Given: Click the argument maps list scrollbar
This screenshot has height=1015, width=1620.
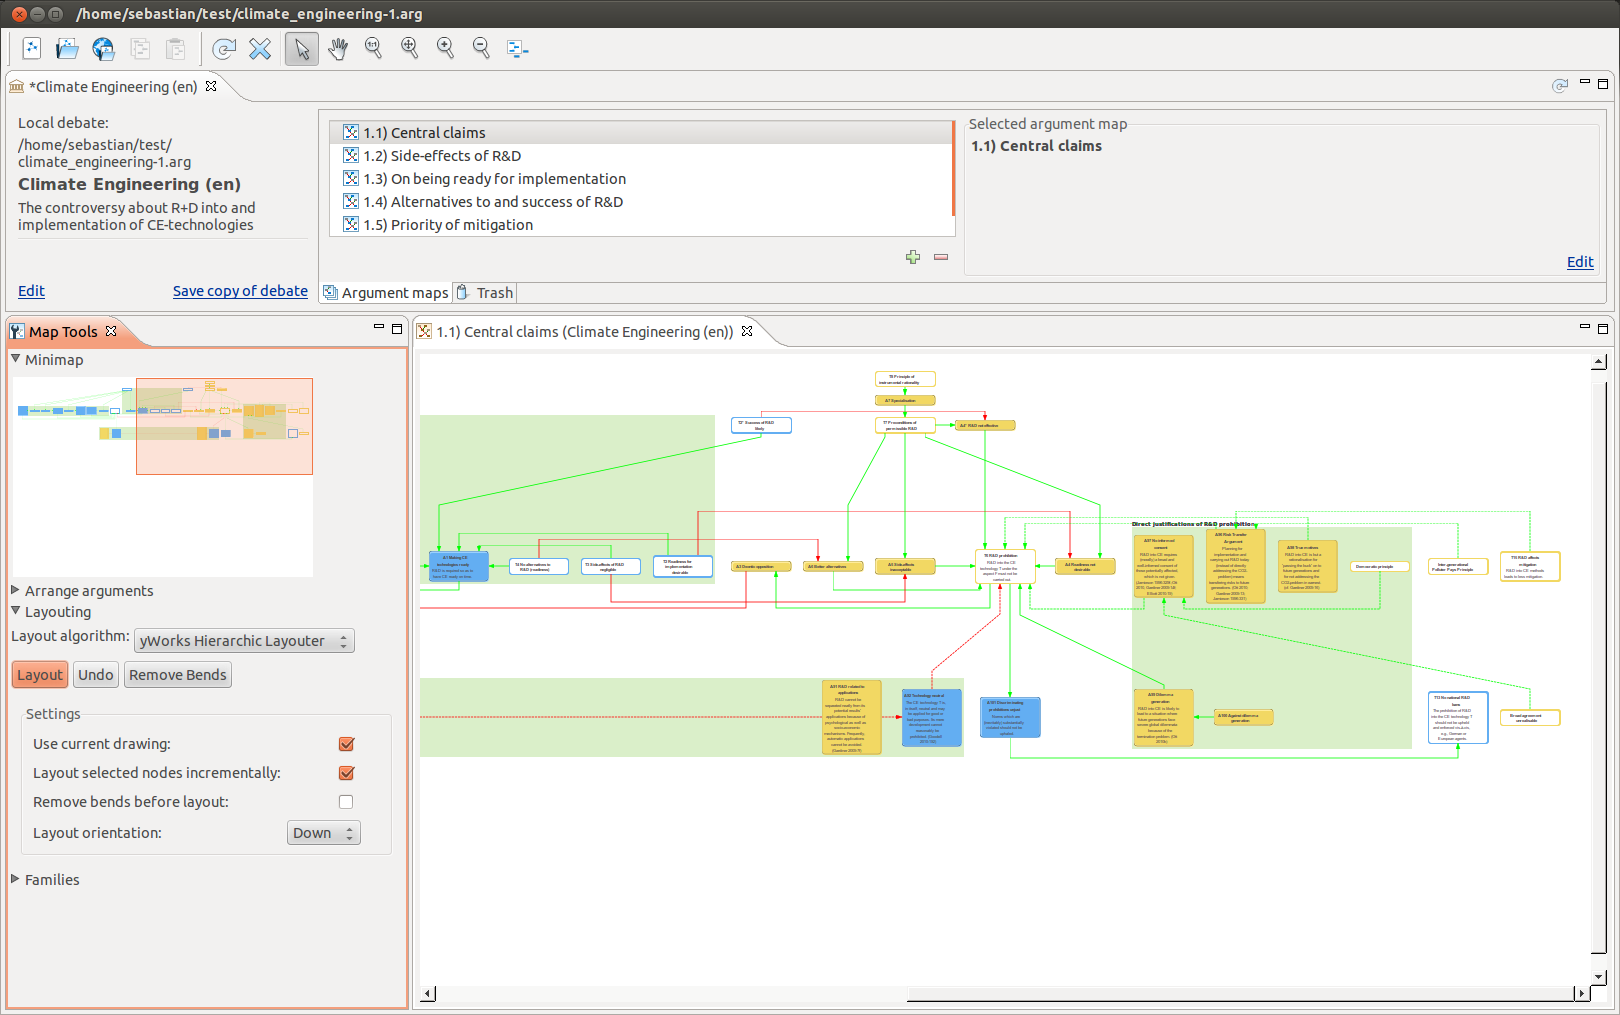Looking at the screenshot, I should (954, 169).
